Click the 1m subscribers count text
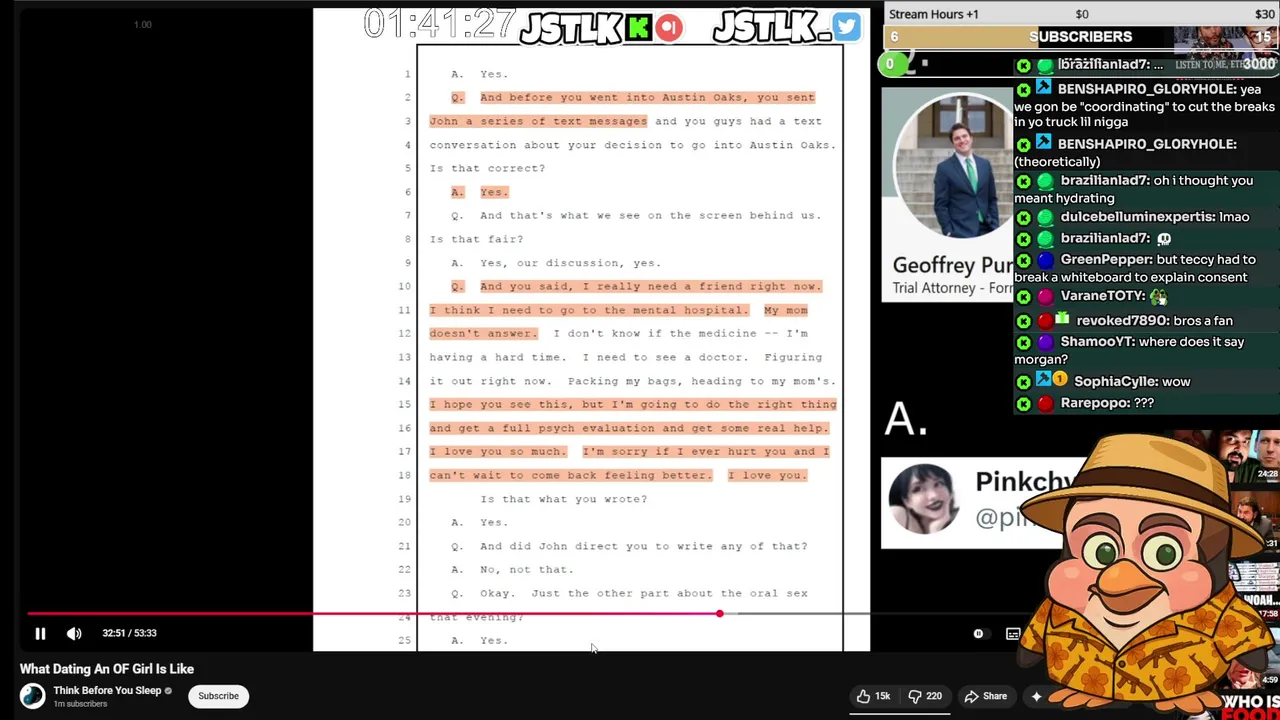This screenshot has width=1280, height=720. pyautogui.click(x=80, y=704)
